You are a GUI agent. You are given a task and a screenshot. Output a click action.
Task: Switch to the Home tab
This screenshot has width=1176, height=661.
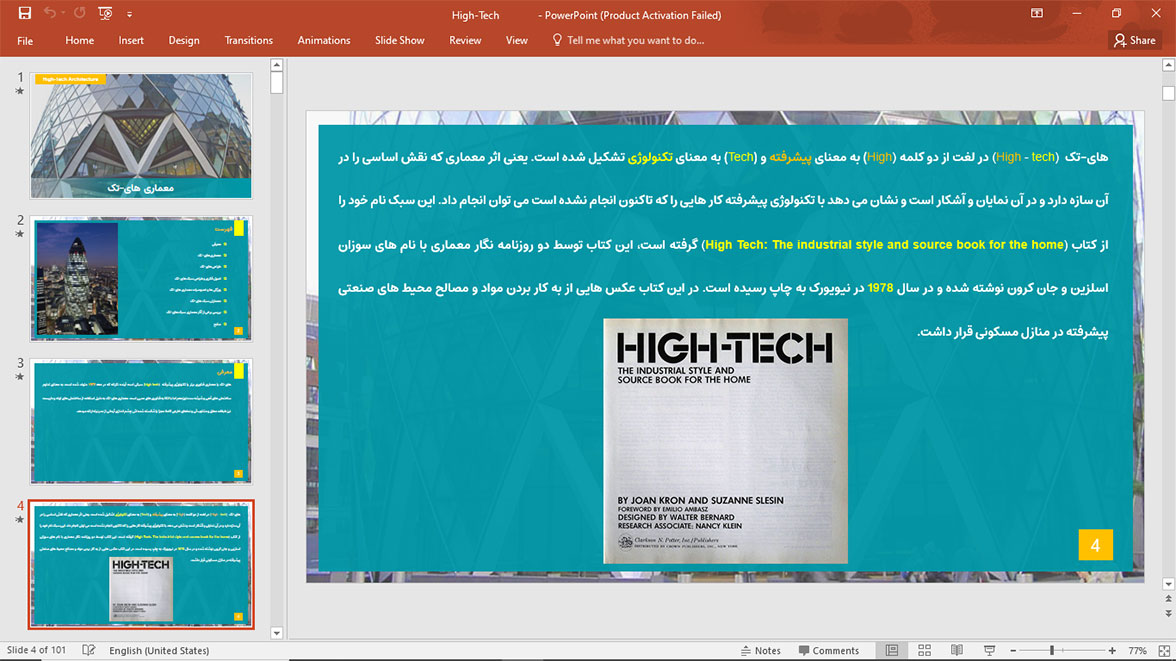80,41
